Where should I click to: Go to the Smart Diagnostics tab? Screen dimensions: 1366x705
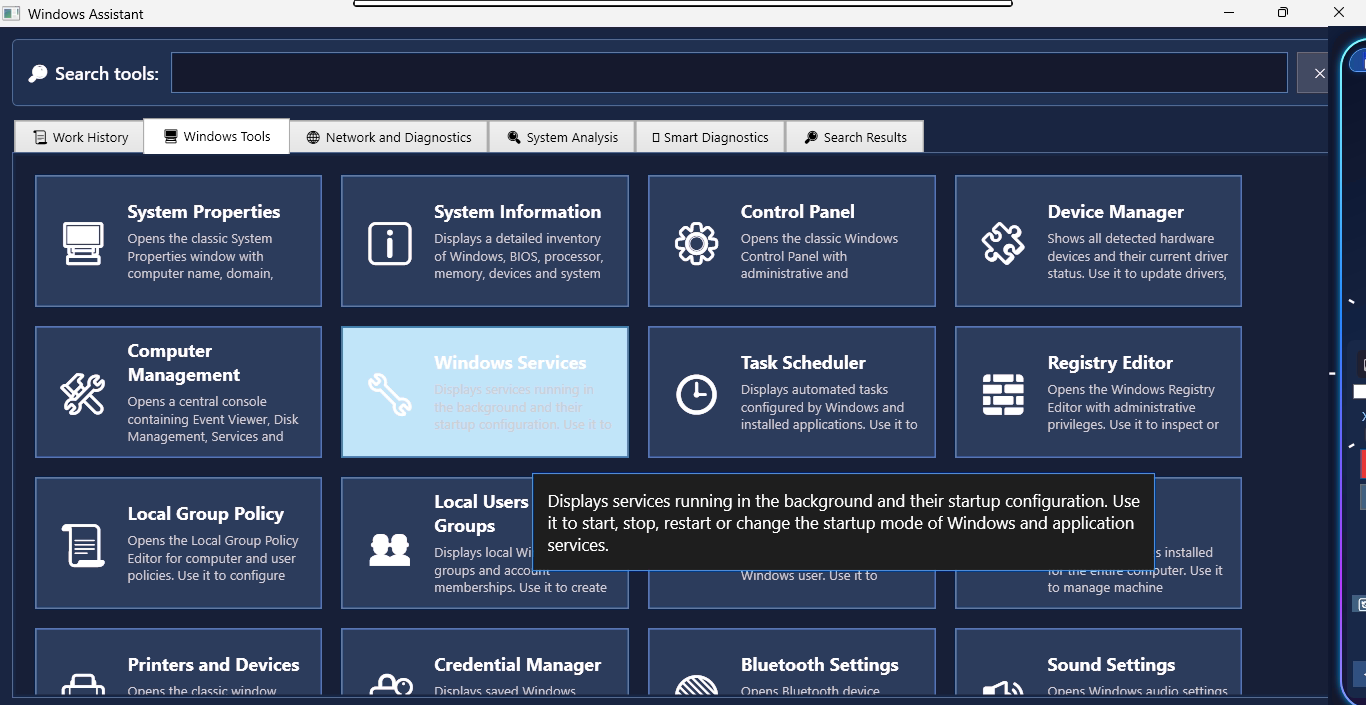point(710,137)
